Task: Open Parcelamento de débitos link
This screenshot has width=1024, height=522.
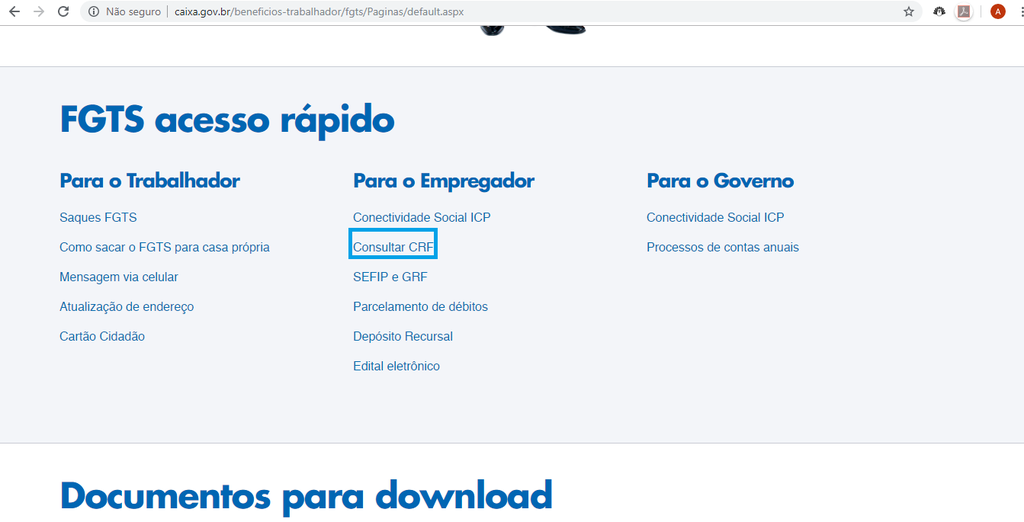Action: [421, 307]
